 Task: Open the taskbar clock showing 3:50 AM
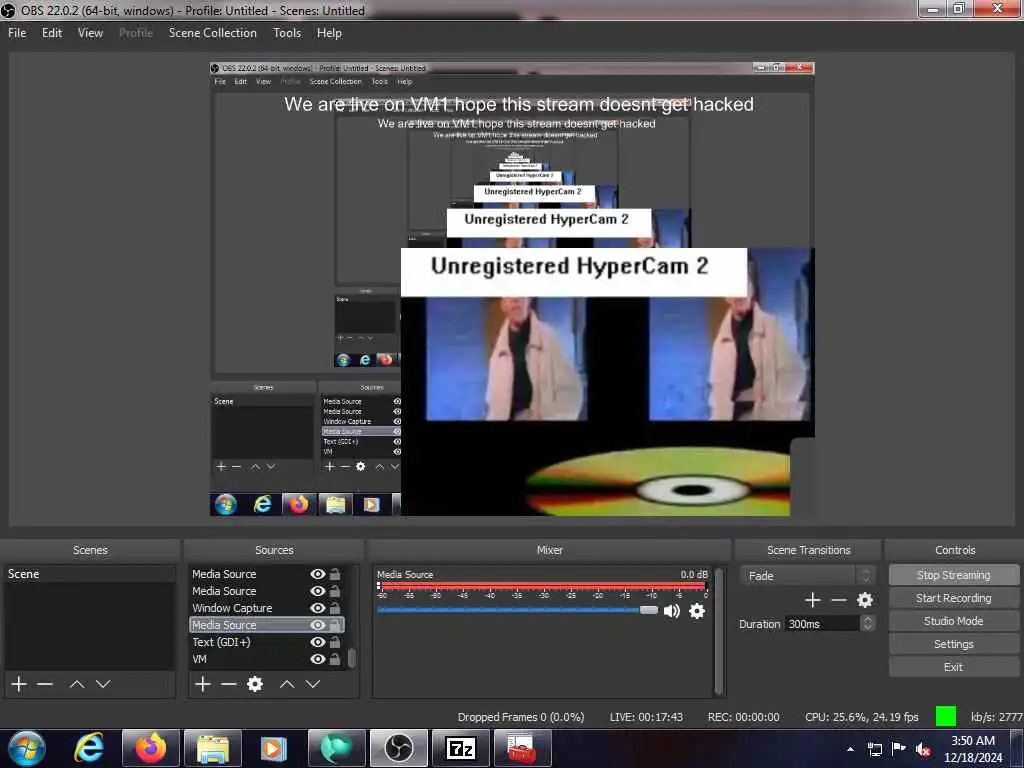coord(973,749)
